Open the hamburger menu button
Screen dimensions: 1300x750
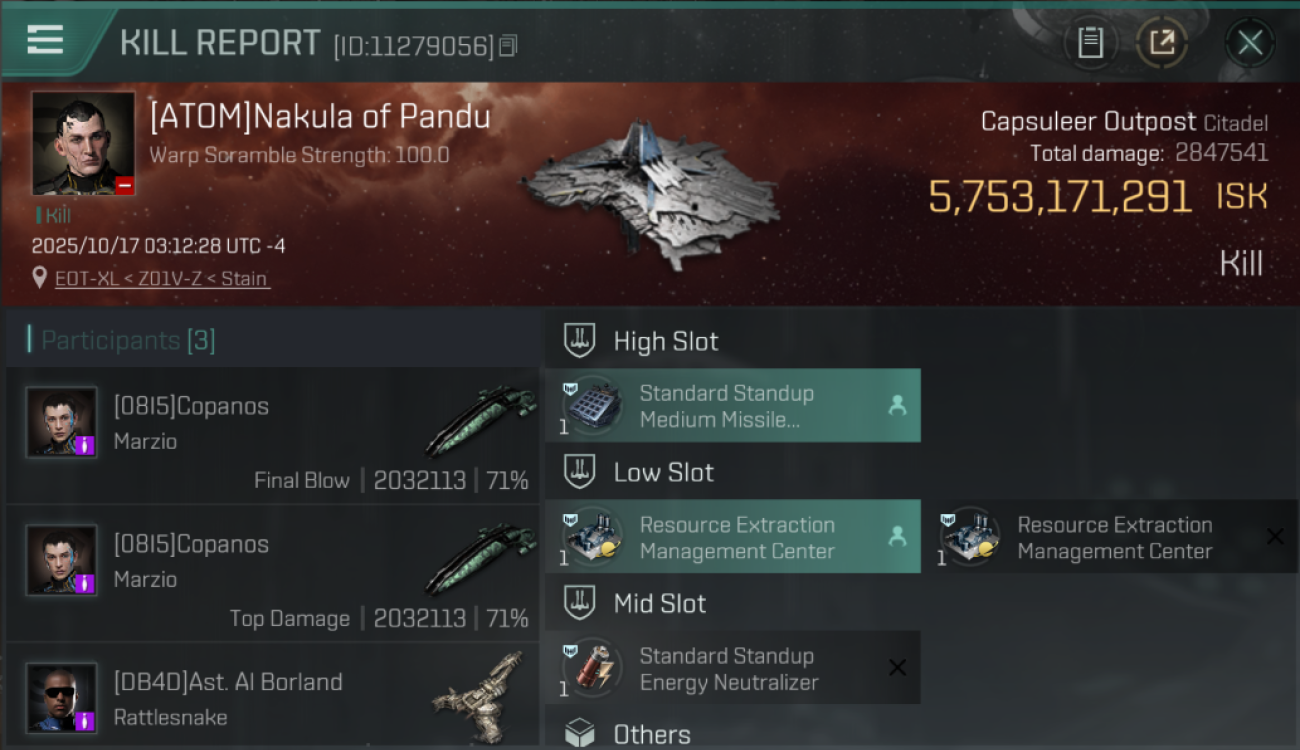[45, 40]
